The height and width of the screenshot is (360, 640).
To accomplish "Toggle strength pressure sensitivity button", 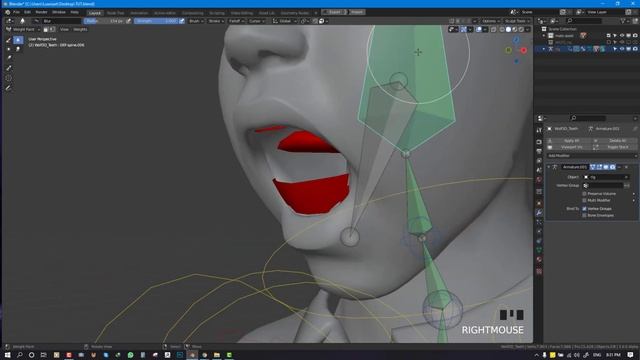I will click(x=182, y=21).
